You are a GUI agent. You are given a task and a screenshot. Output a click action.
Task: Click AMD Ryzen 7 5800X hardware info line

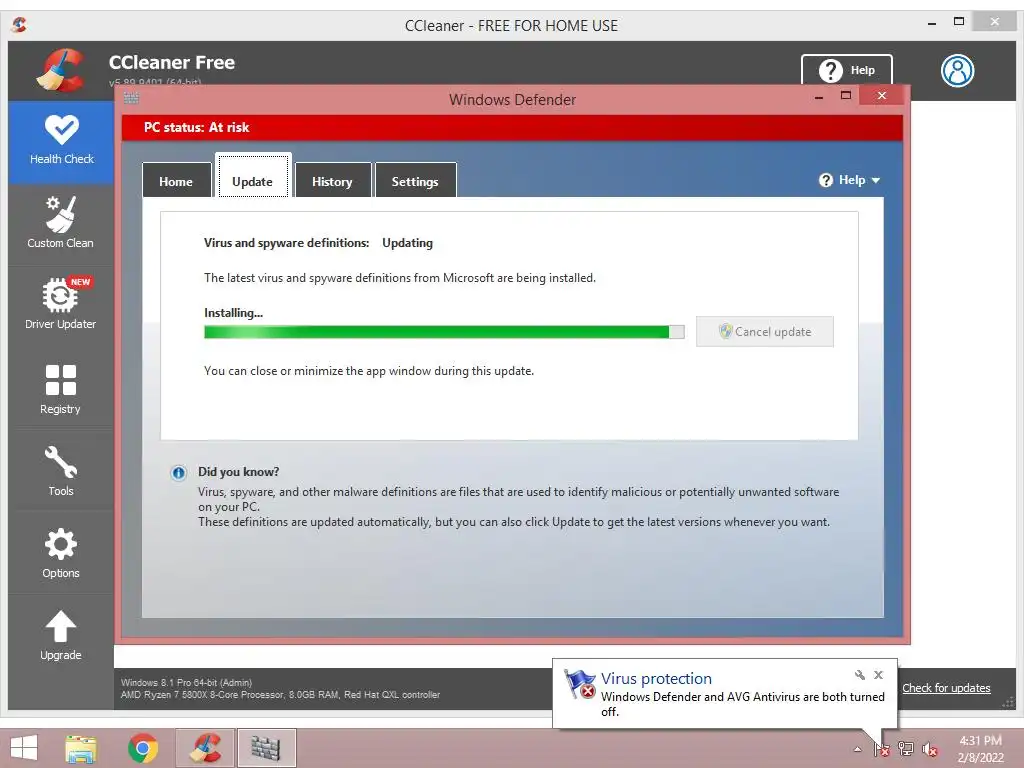(x=280, y=695)
